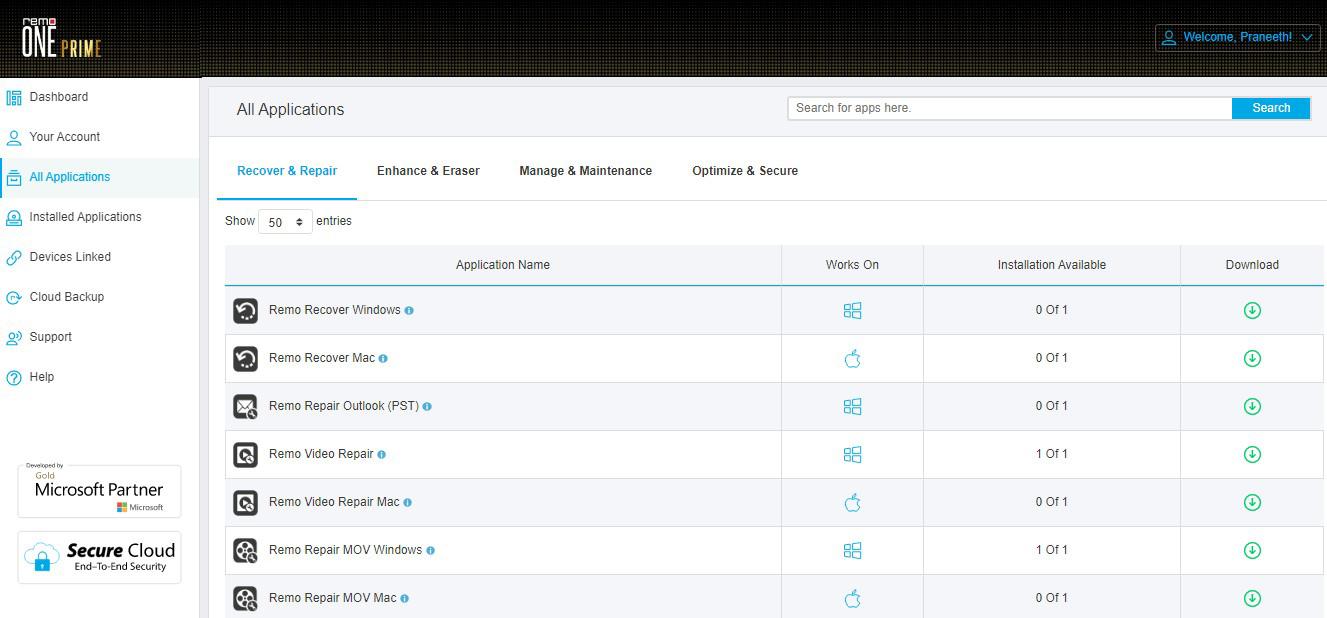1327x618 pixels.
Task: Download Remo Video Repair
Action: click(1252, 454)
